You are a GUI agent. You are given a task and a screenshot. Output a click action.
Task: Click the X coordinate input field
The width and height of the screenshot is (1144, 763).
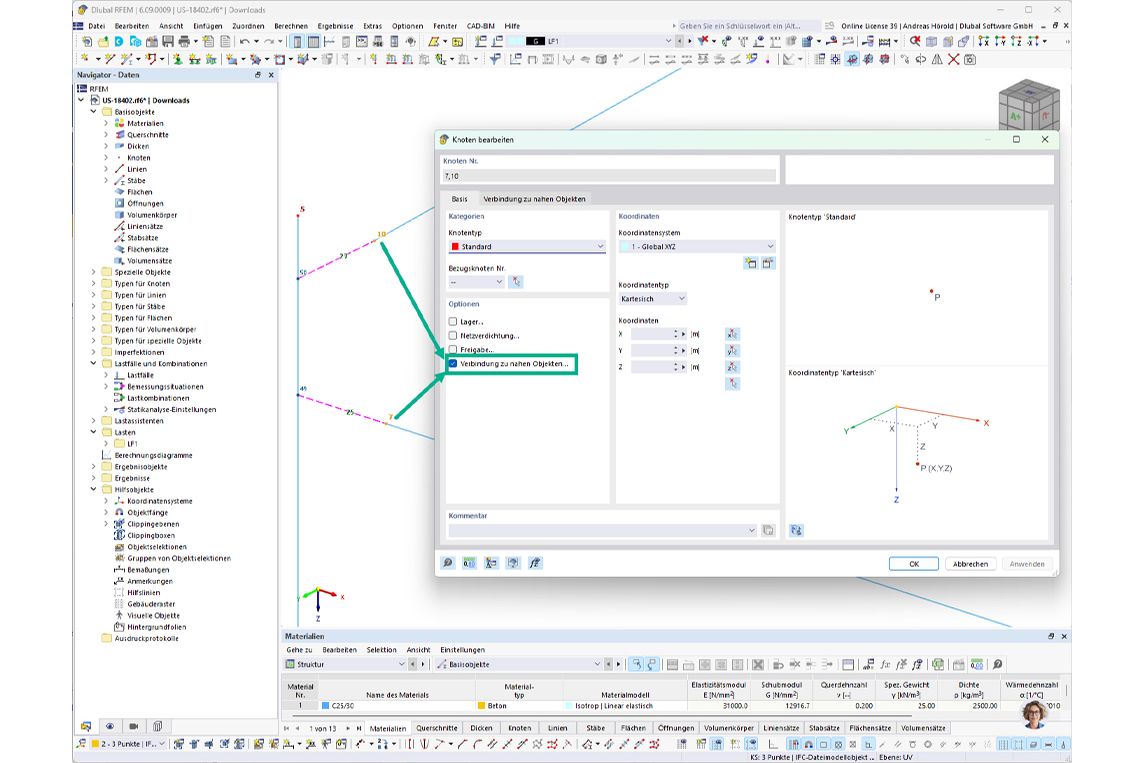point(652,334)
